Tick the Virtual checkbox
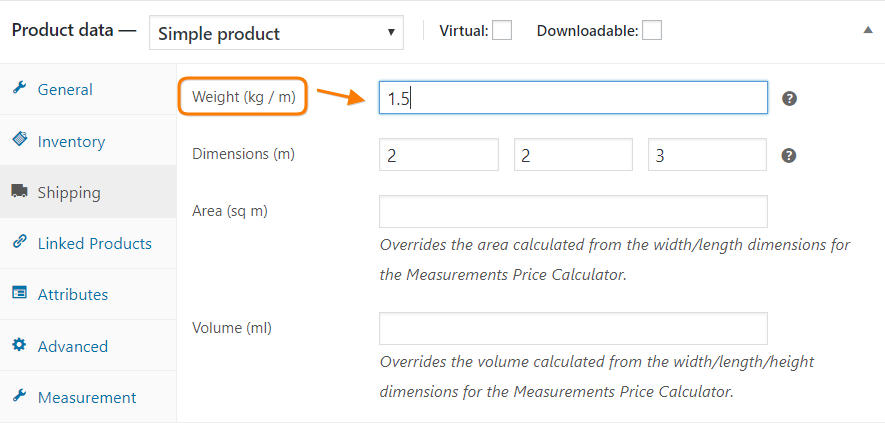 click(502, 30)
